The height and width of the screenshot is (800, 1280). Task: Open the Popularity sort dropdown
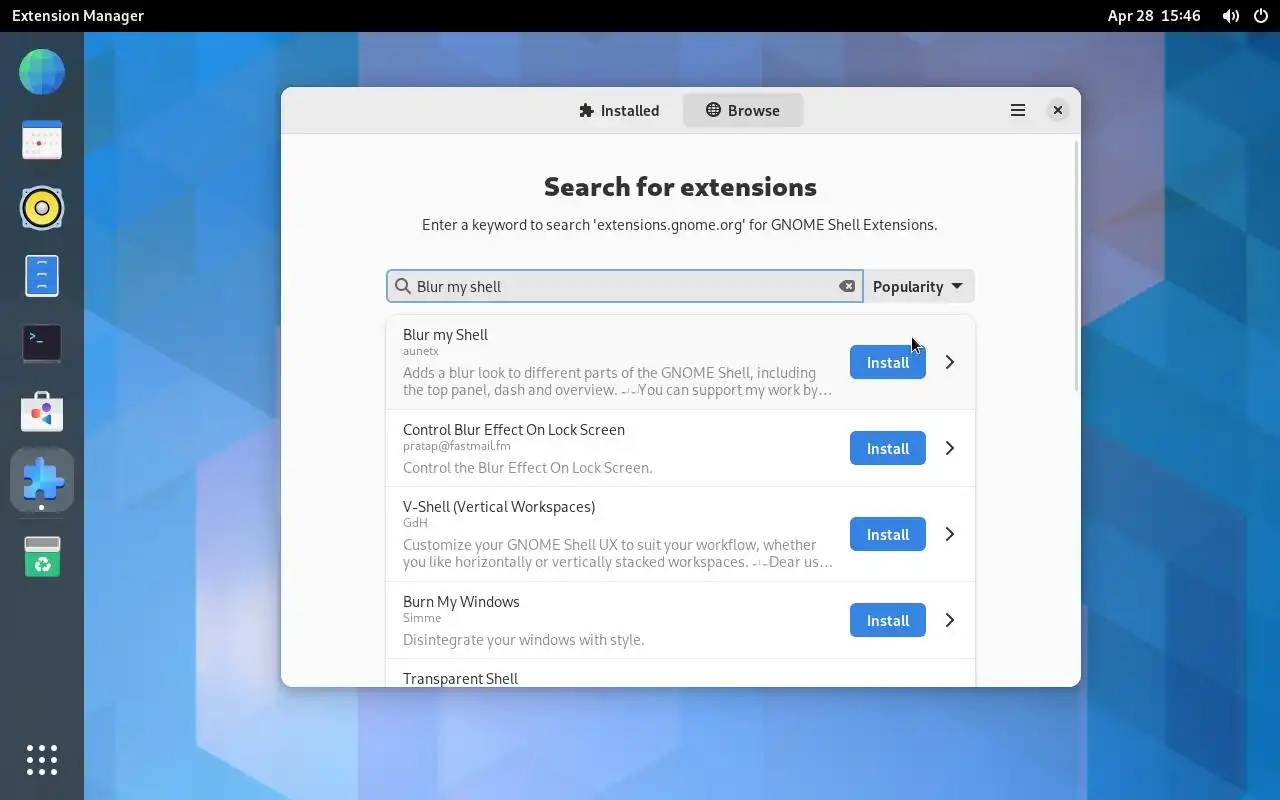(918, 286)
